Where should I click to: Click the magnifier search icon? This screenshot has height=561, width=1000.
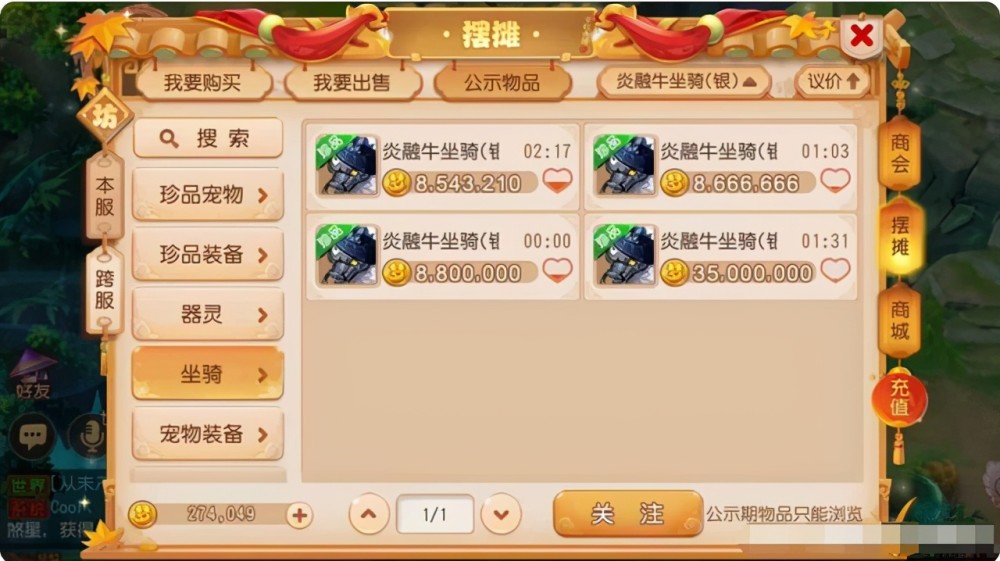[x=168, y=138]
